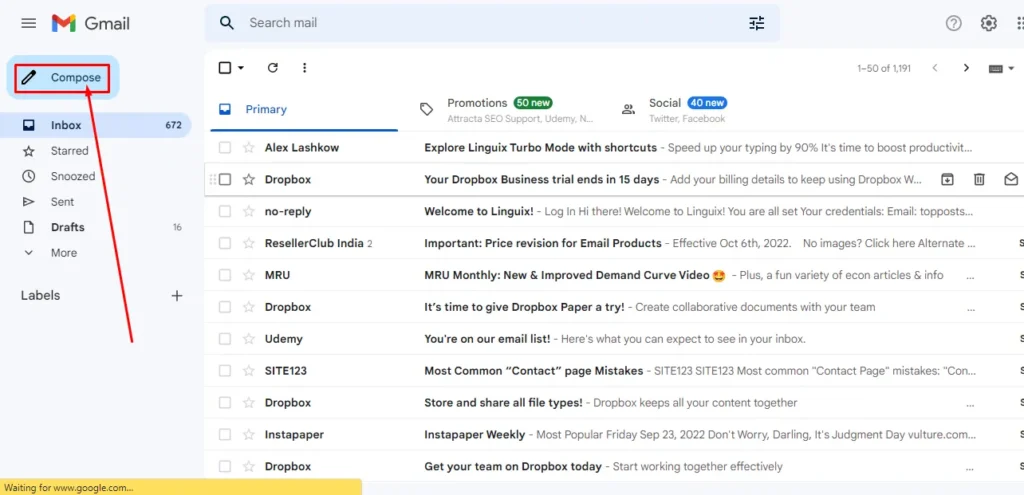Open the three-dot More toolbar menu
This screenshot has width=1024, height=495.
304,67
